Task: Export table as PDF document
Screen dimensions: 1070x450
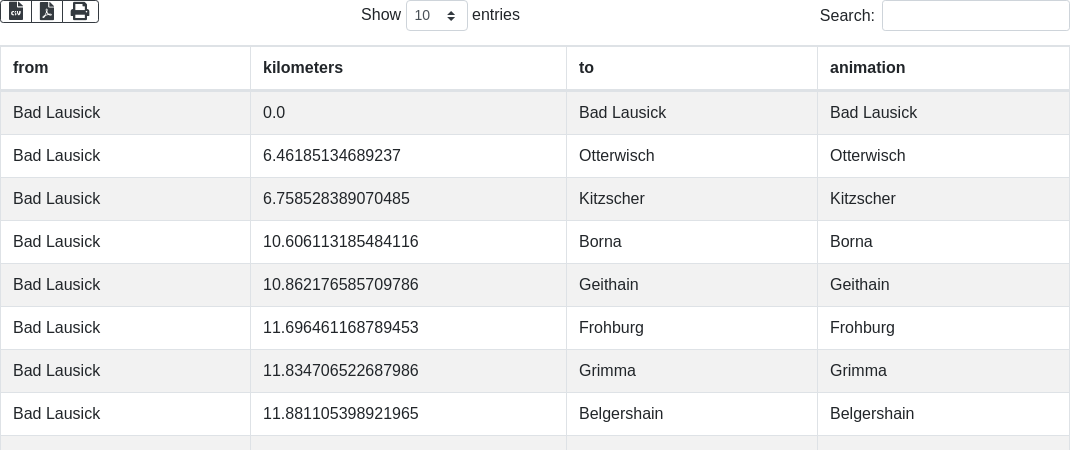Action: tap(47, 11)
